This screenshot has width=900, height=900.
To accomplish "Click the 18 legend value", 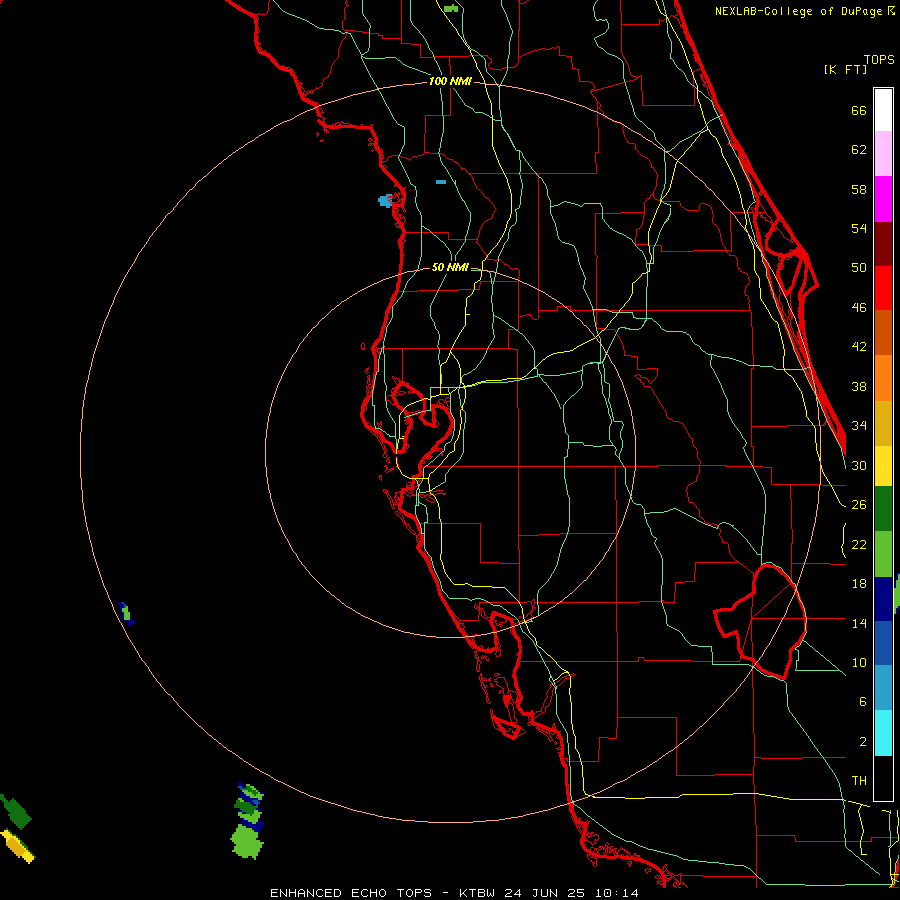I will (859, 584).
